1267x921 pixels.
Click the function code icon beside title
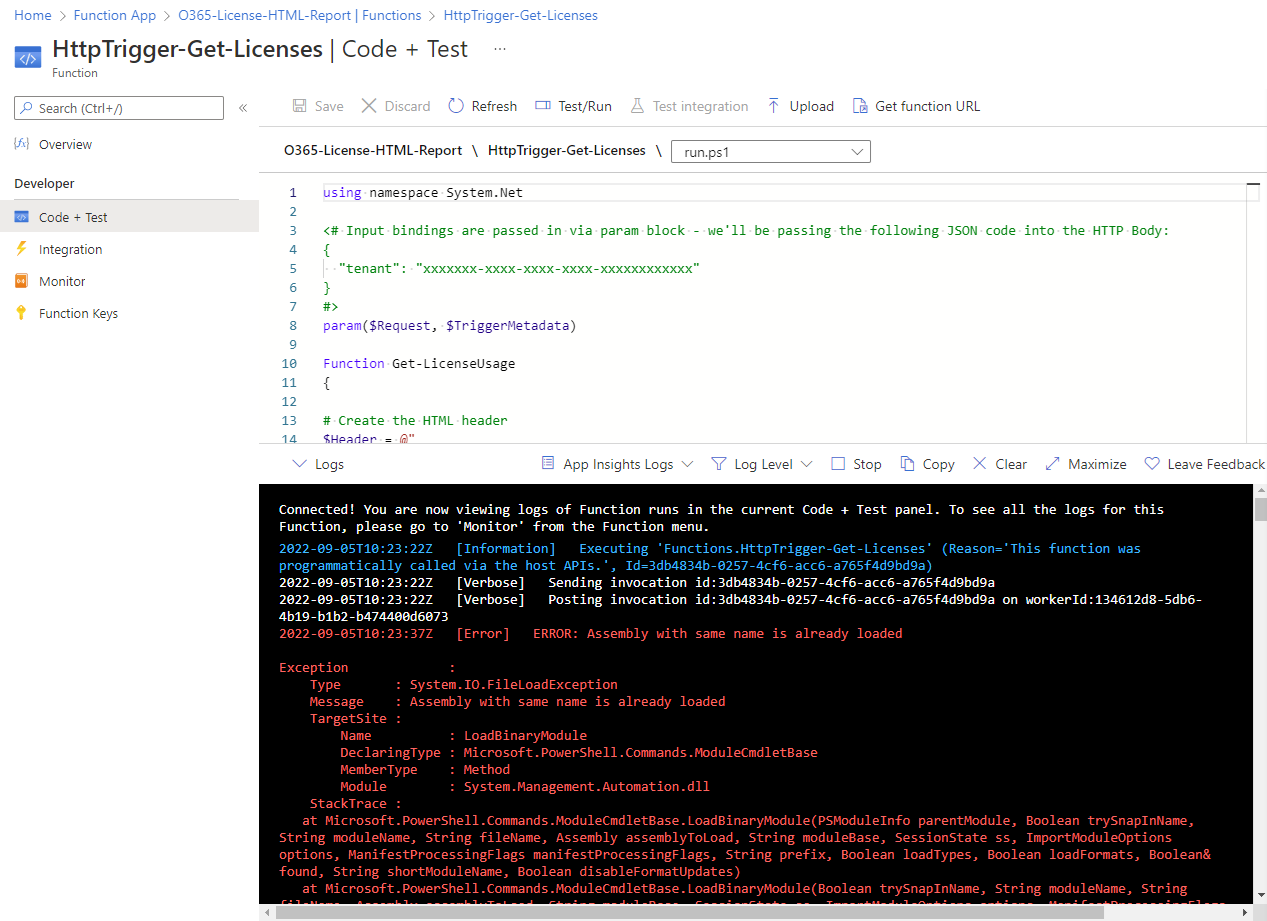click(x=28, y=57)
